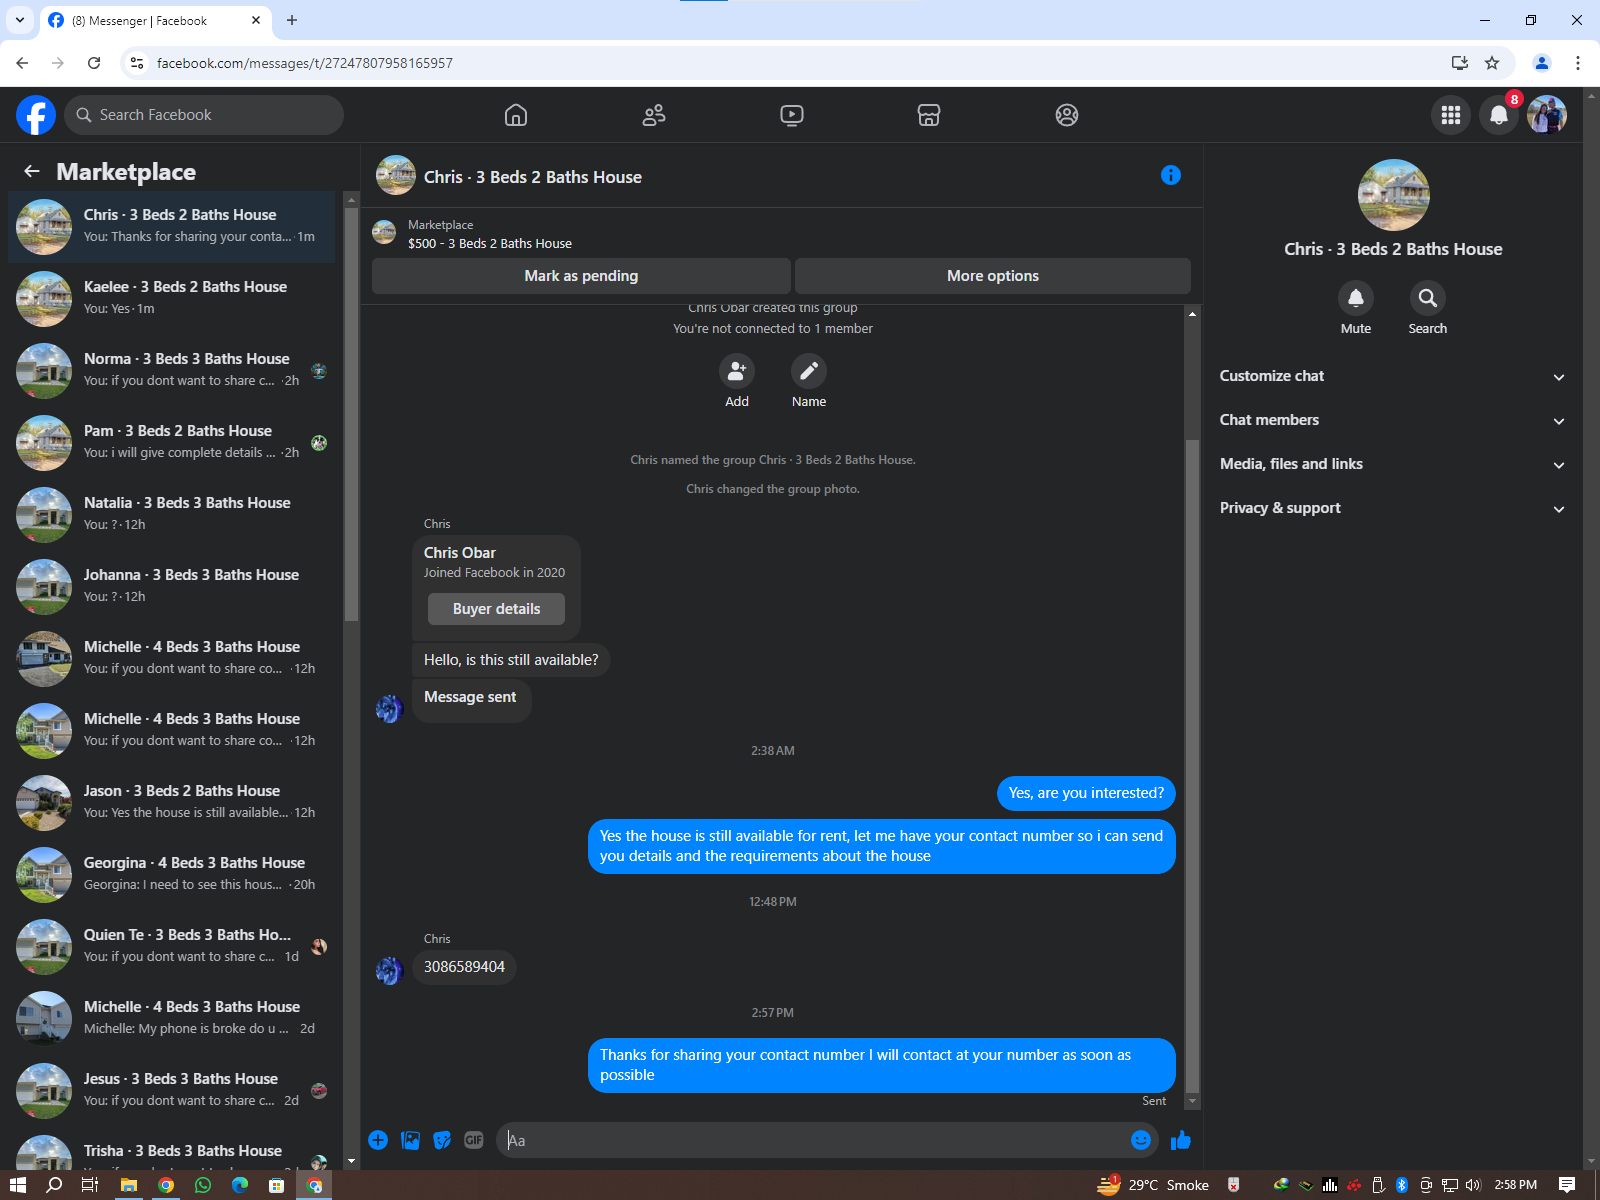Click the "Hello, is this still available?" message
1600x1200 pixels.
[511, 660]
